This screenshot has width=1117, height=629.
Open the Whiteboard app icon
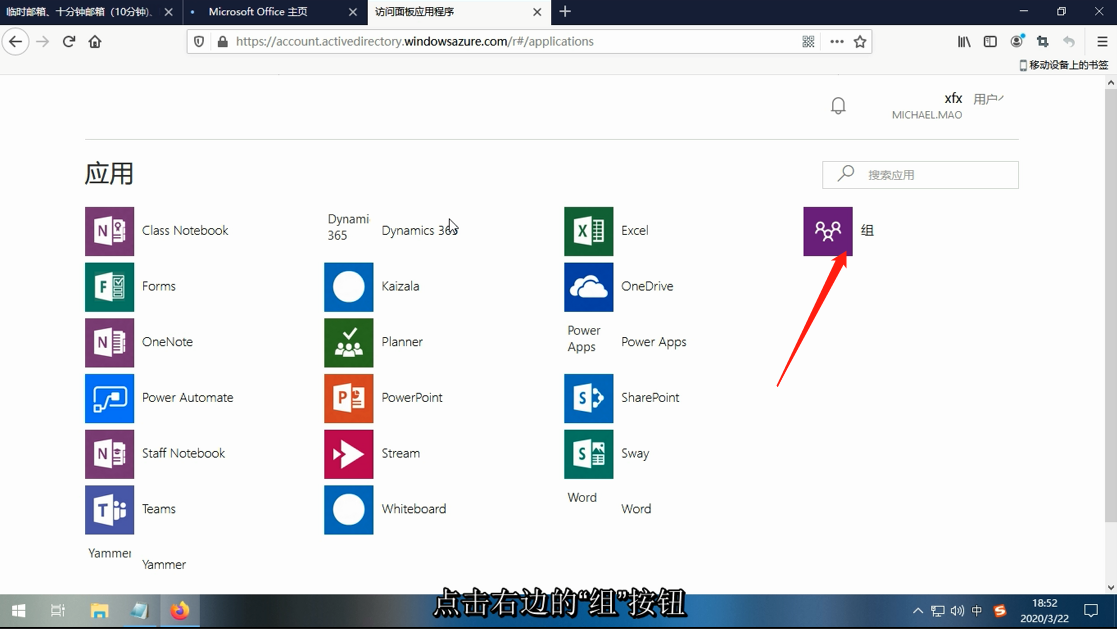(348, 509)
